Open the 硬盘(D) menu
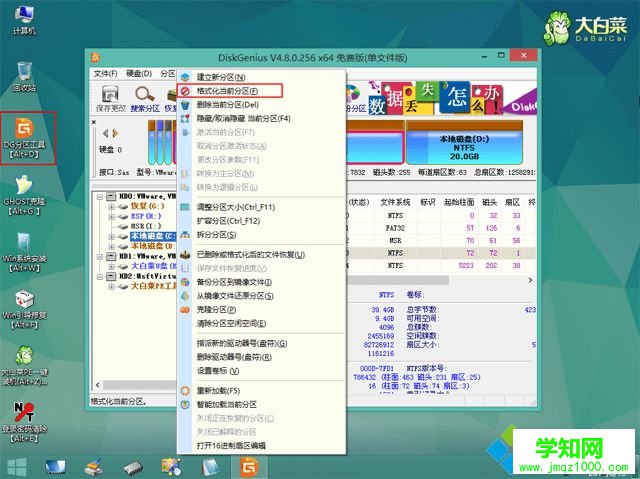The image size is (640, 479). coord(139,74)
